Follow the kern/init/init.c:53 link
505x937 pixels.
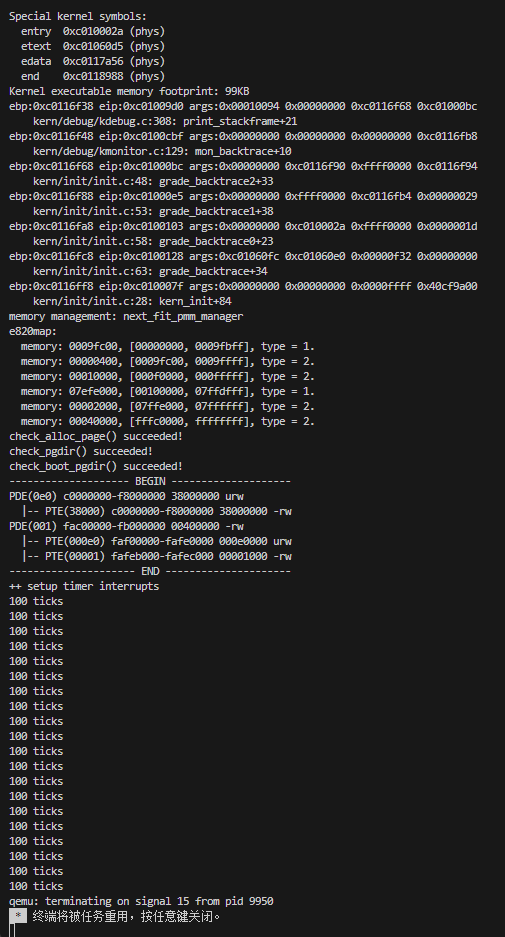[90, 211]
